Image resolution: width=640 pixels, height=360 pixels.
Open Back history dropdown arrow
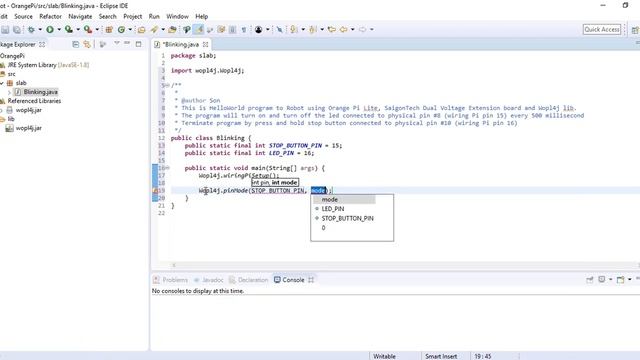coord(352,29)
